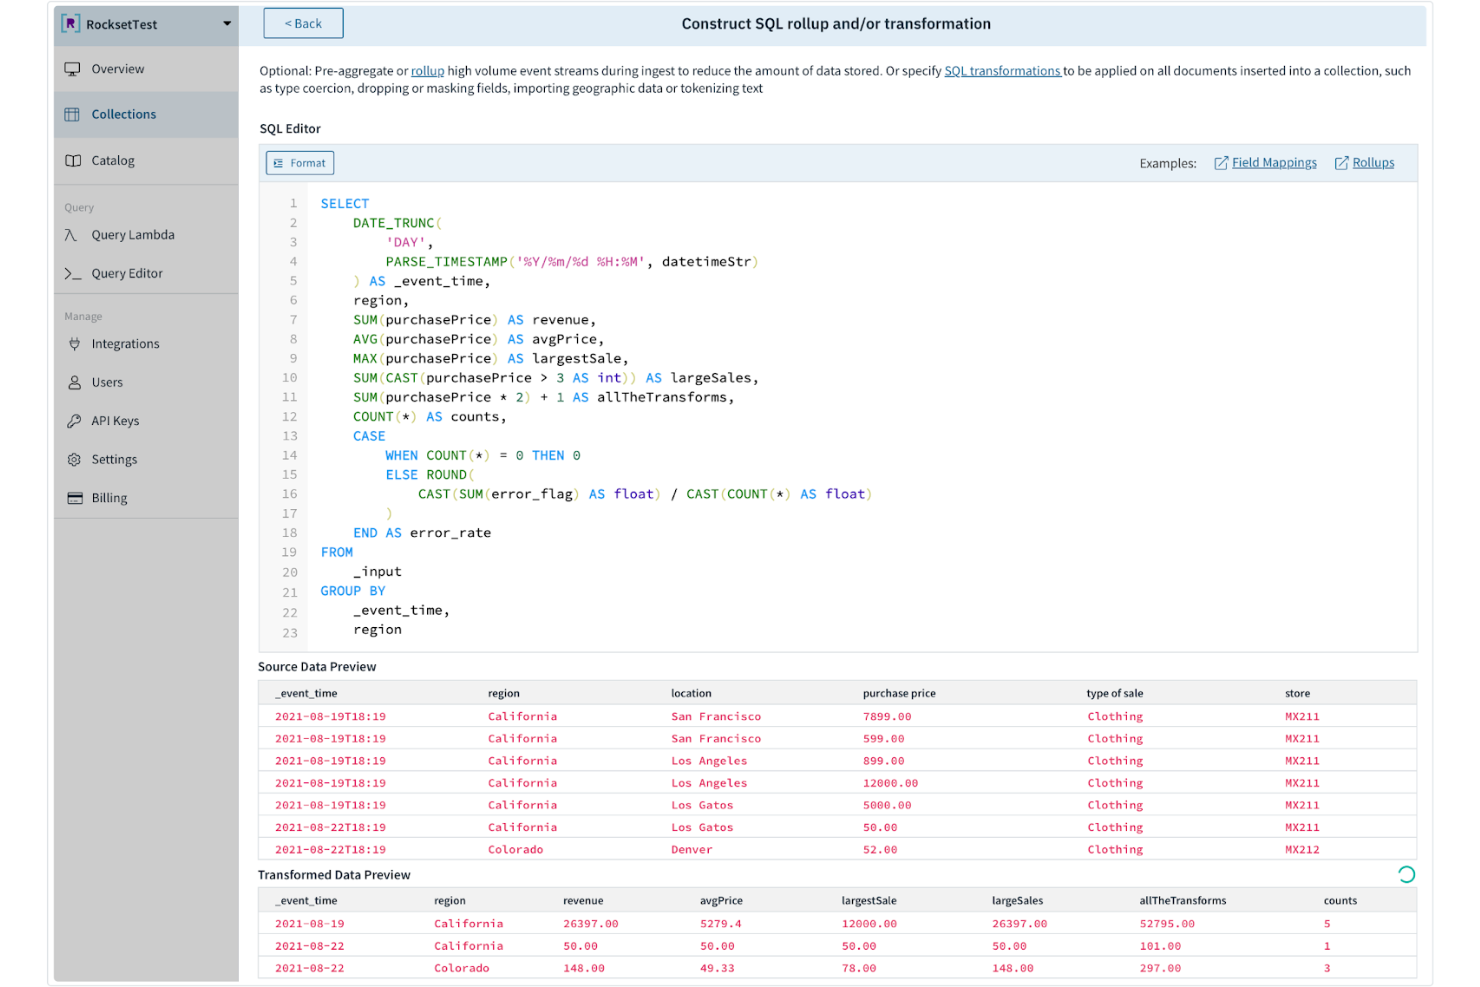Click the Integrations plug icon

[x=74, y=344]
